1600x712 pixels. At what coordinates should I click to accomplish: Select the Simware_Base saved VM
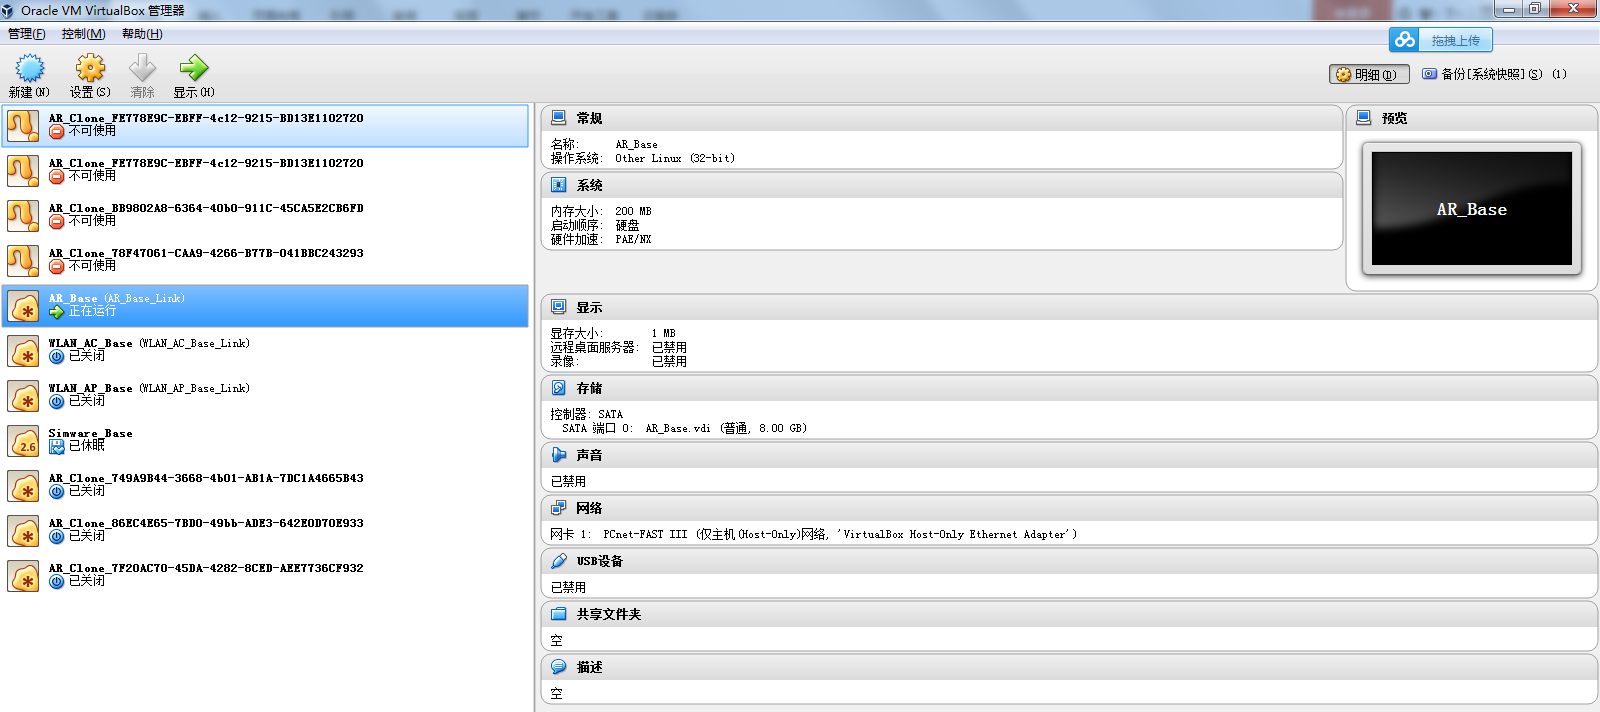tap(265, 441)
